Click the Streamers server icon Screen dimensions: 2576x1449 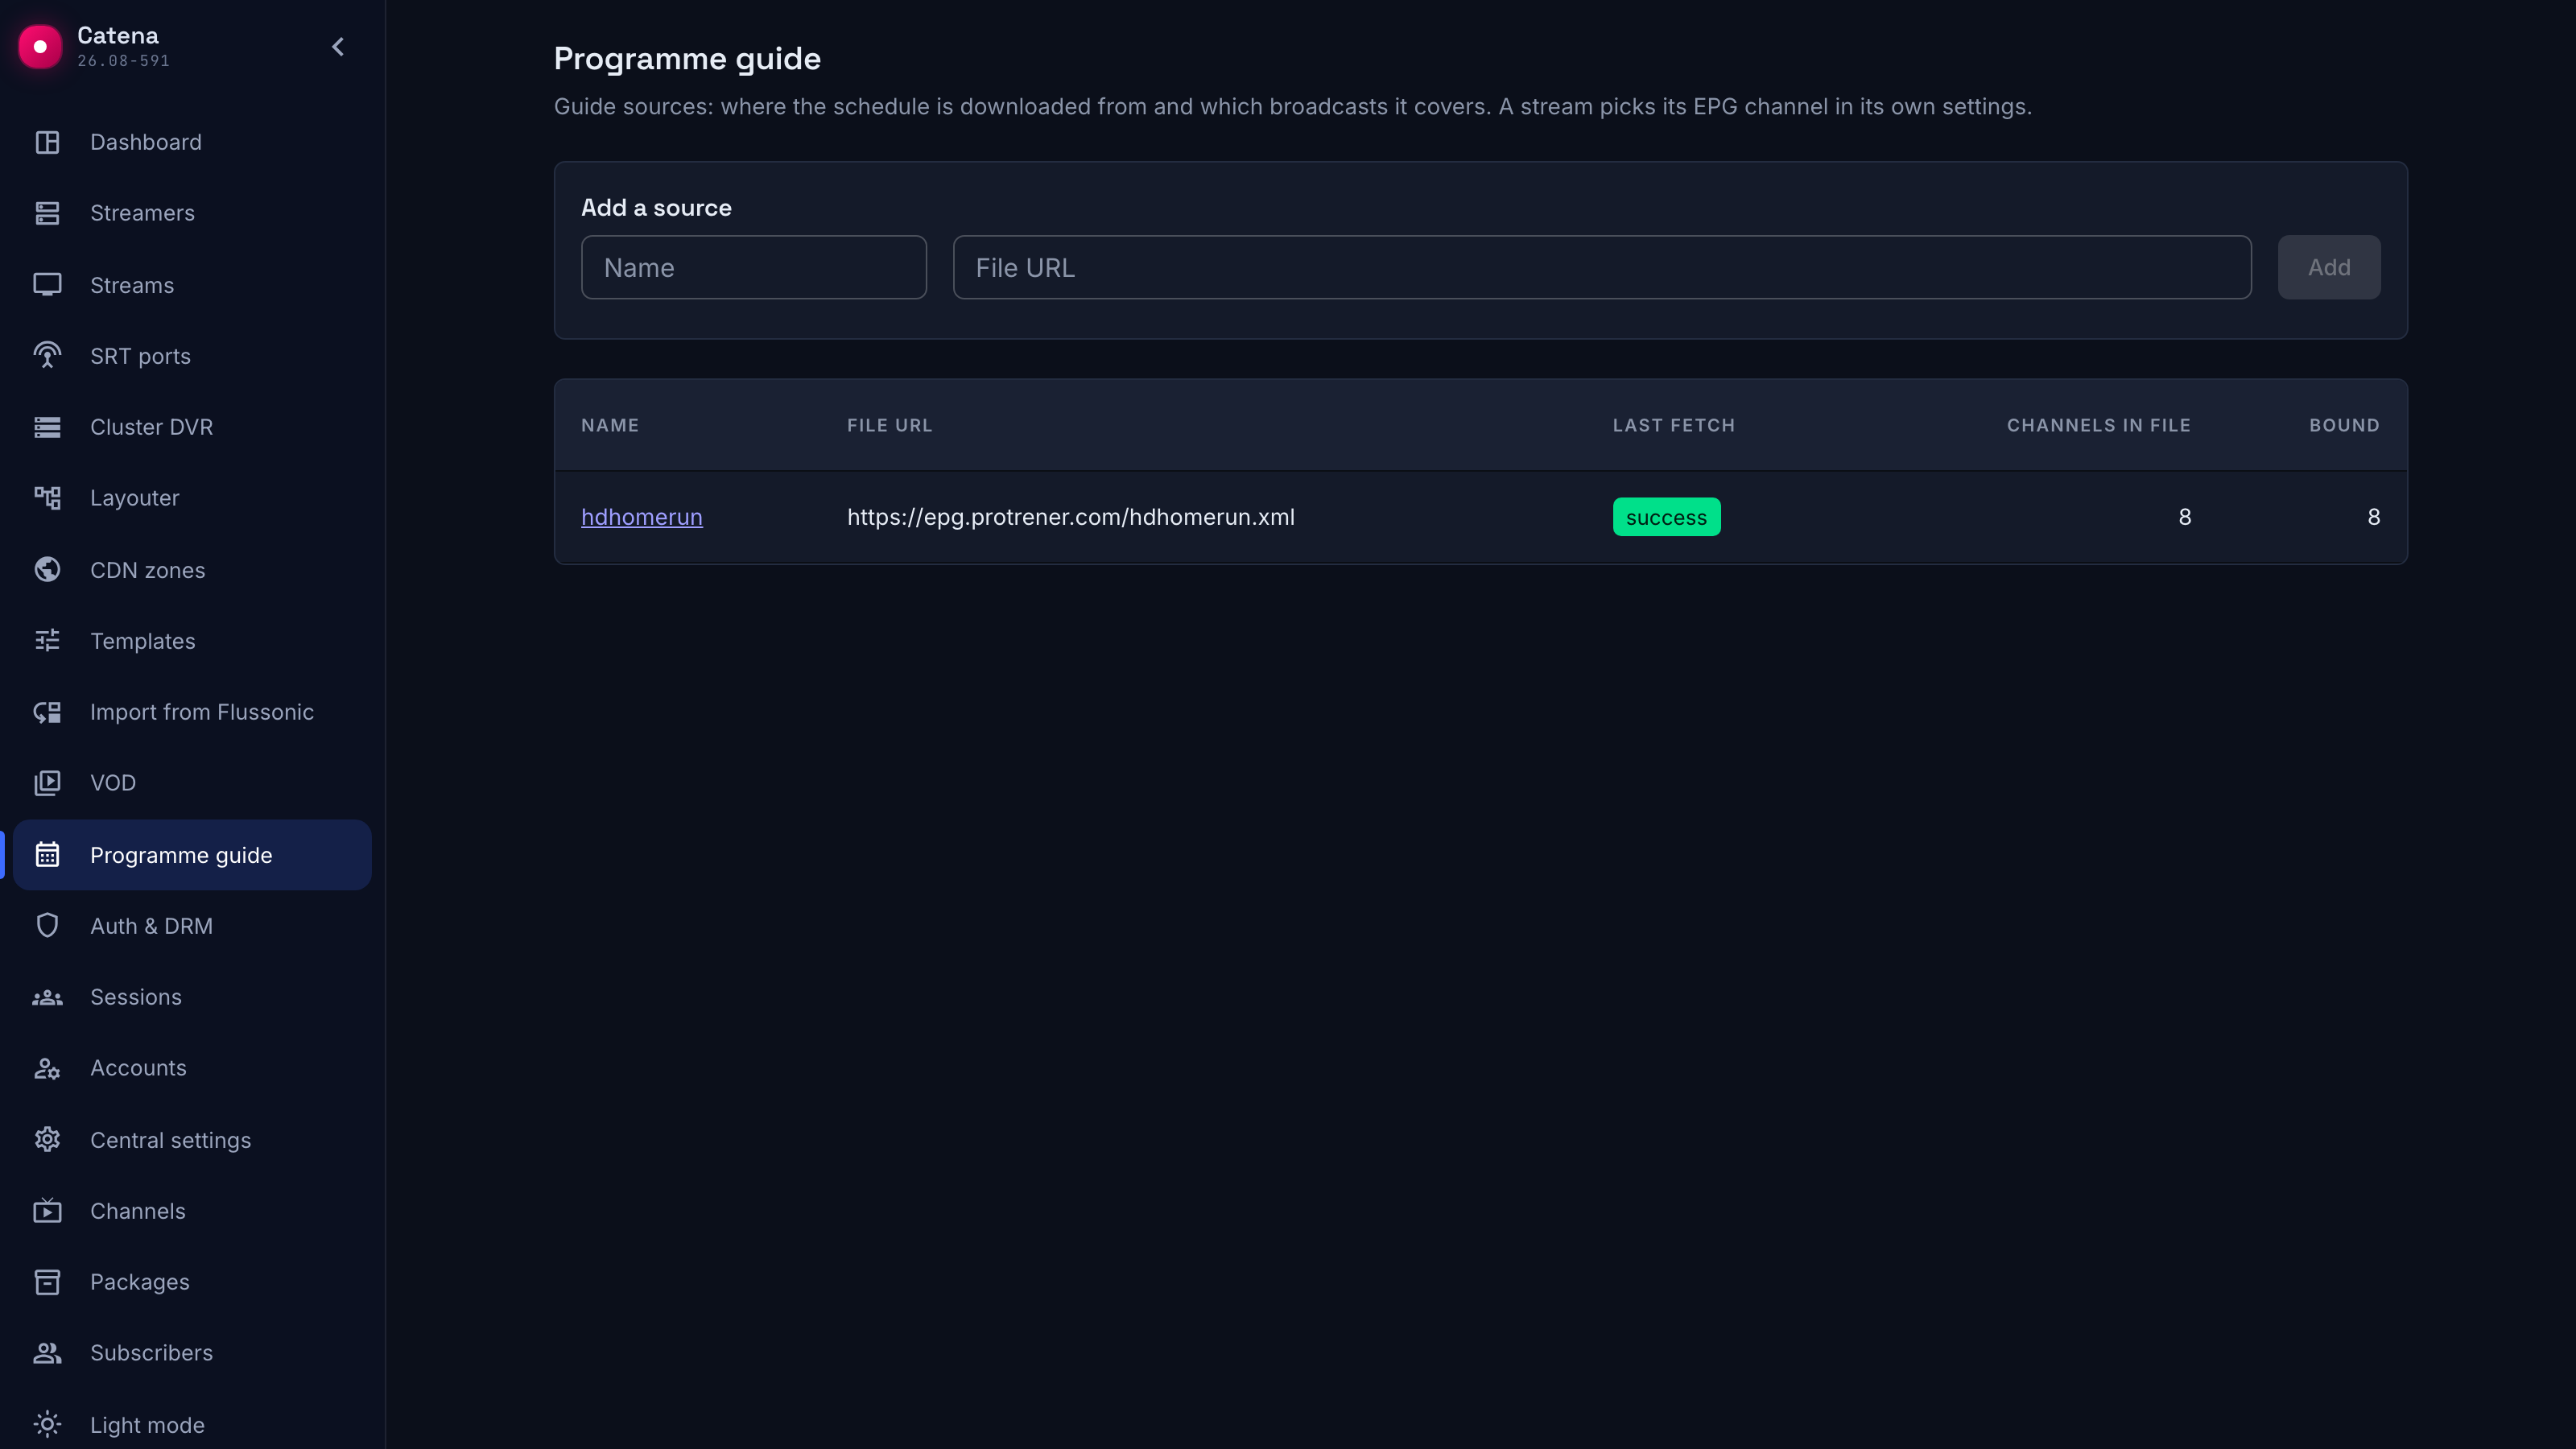47,213
